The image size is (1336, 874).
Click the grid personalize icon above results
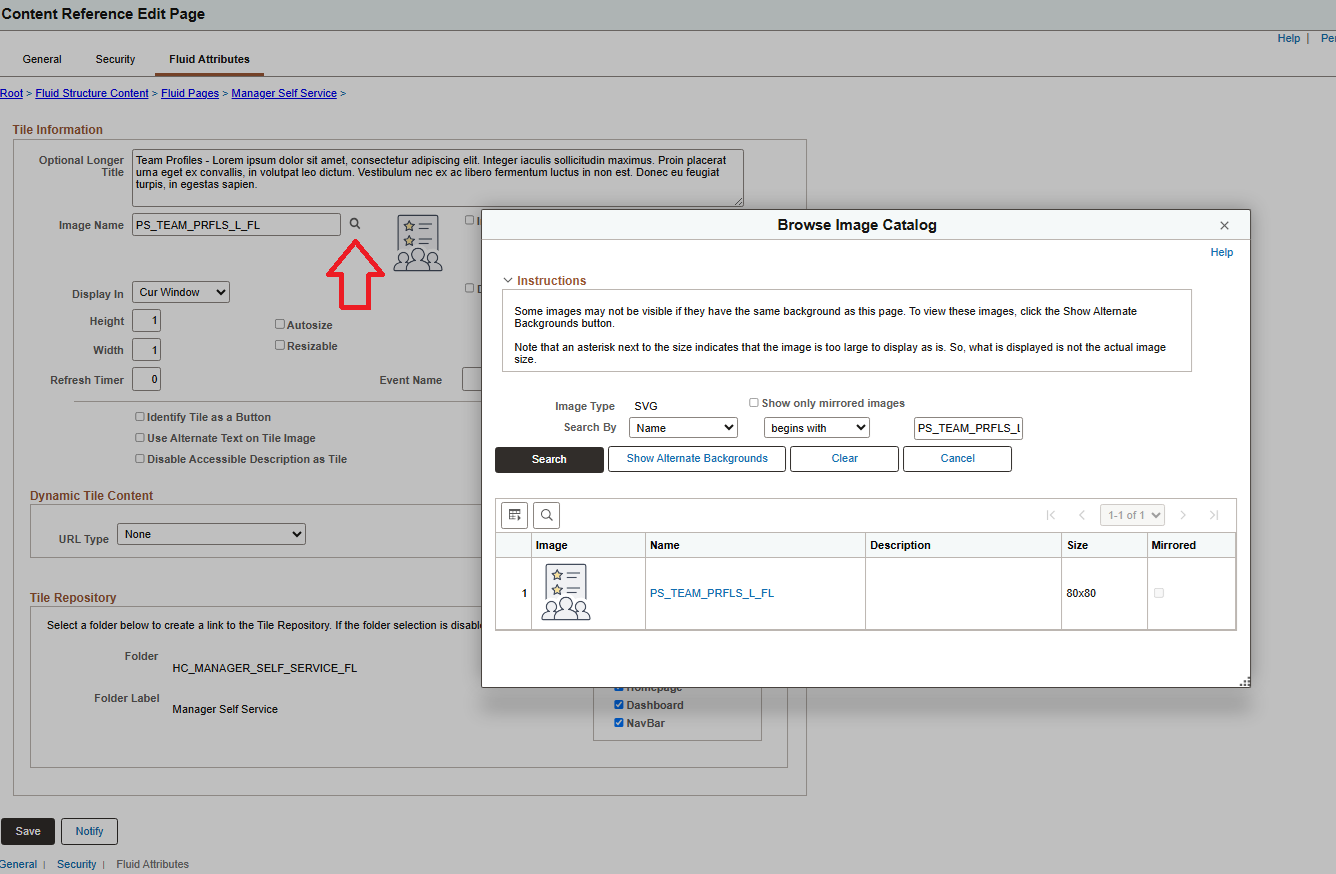click(514, 515)
